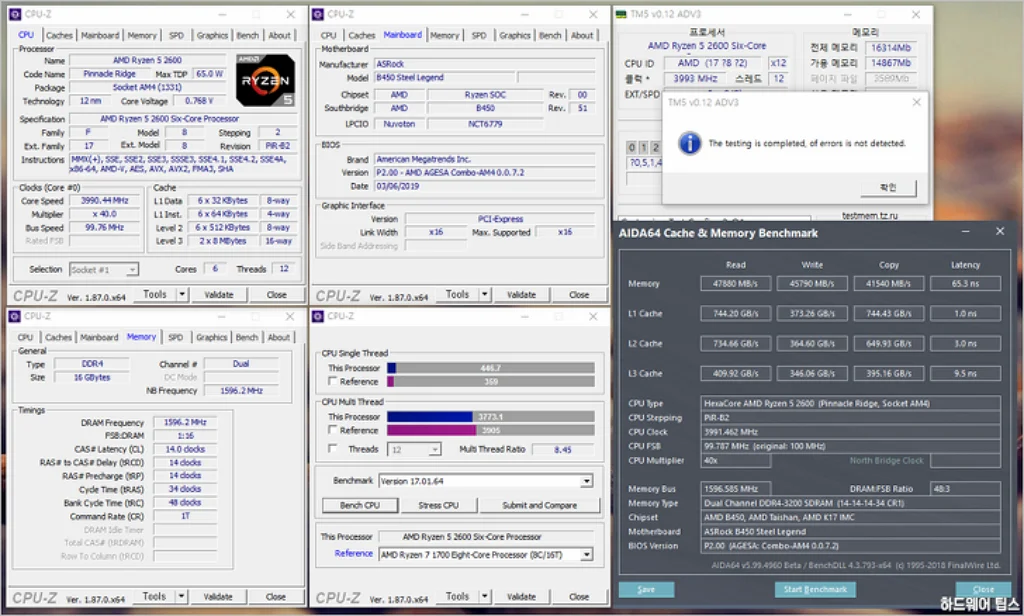Click the Bench CPU button

(x=360, y=505)
